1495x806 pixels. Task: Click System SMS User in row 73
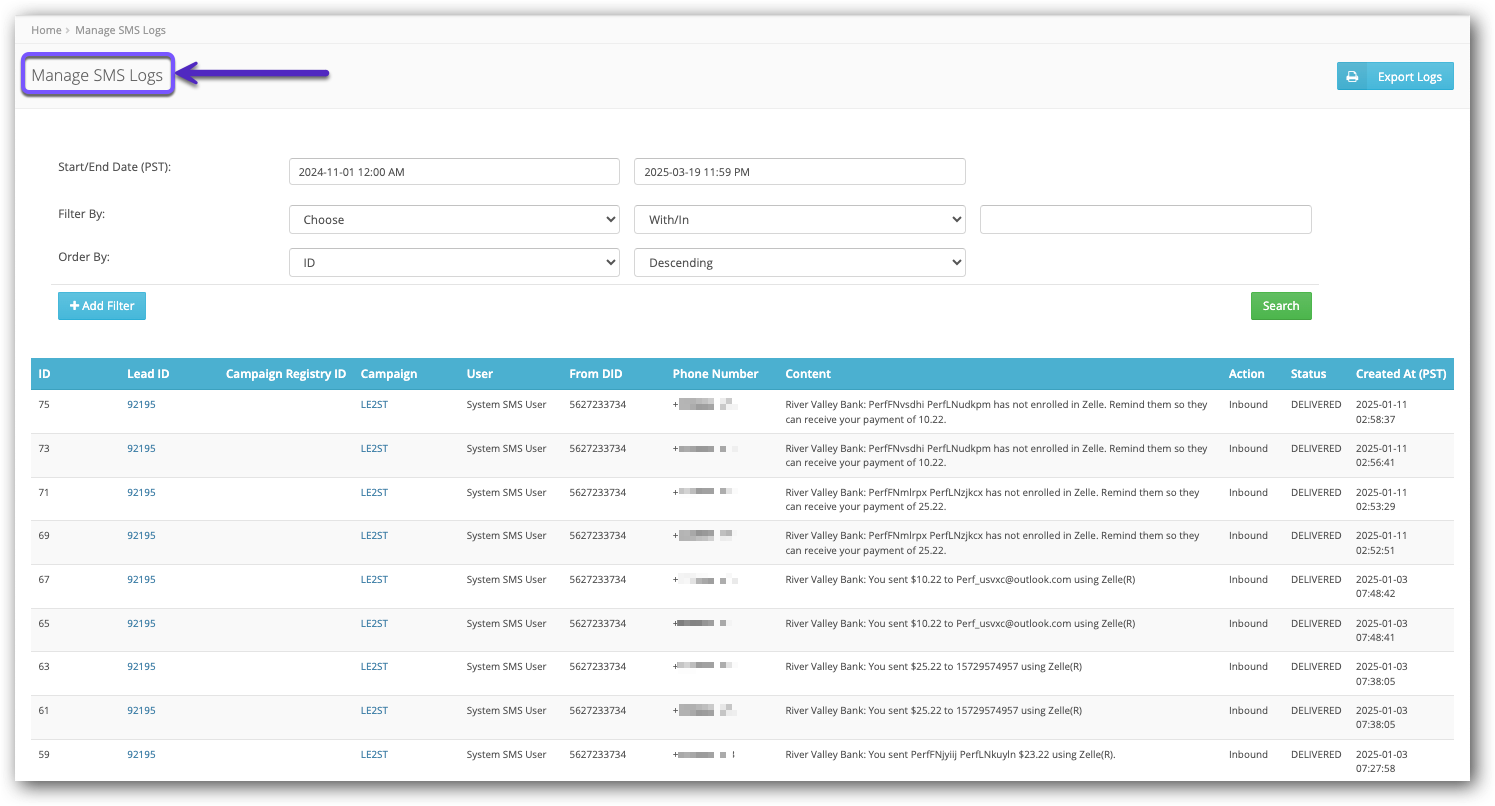click(507, 449)
